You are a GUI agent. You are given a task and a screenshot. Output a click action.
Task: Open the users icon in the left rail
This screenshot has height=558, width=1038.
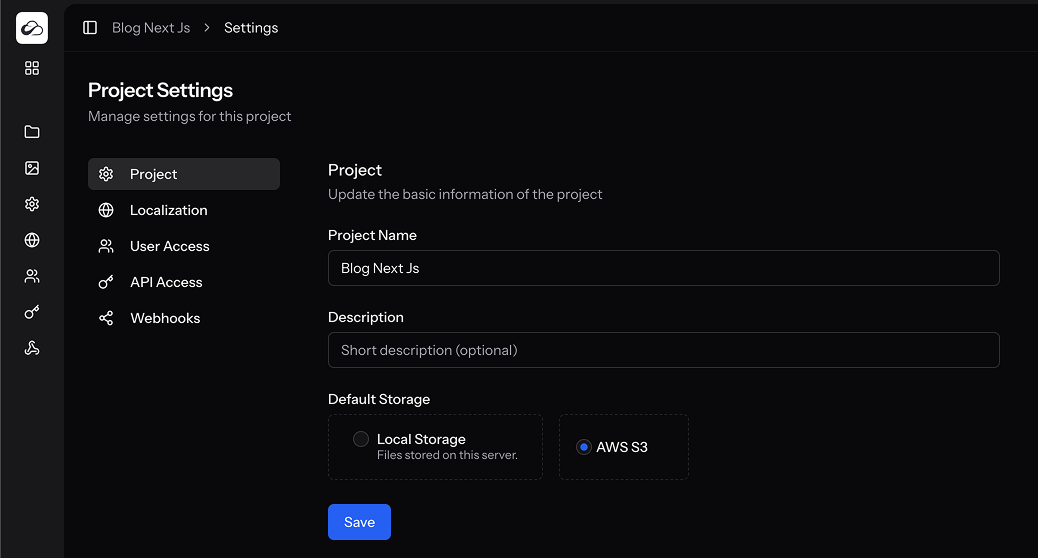32,276
